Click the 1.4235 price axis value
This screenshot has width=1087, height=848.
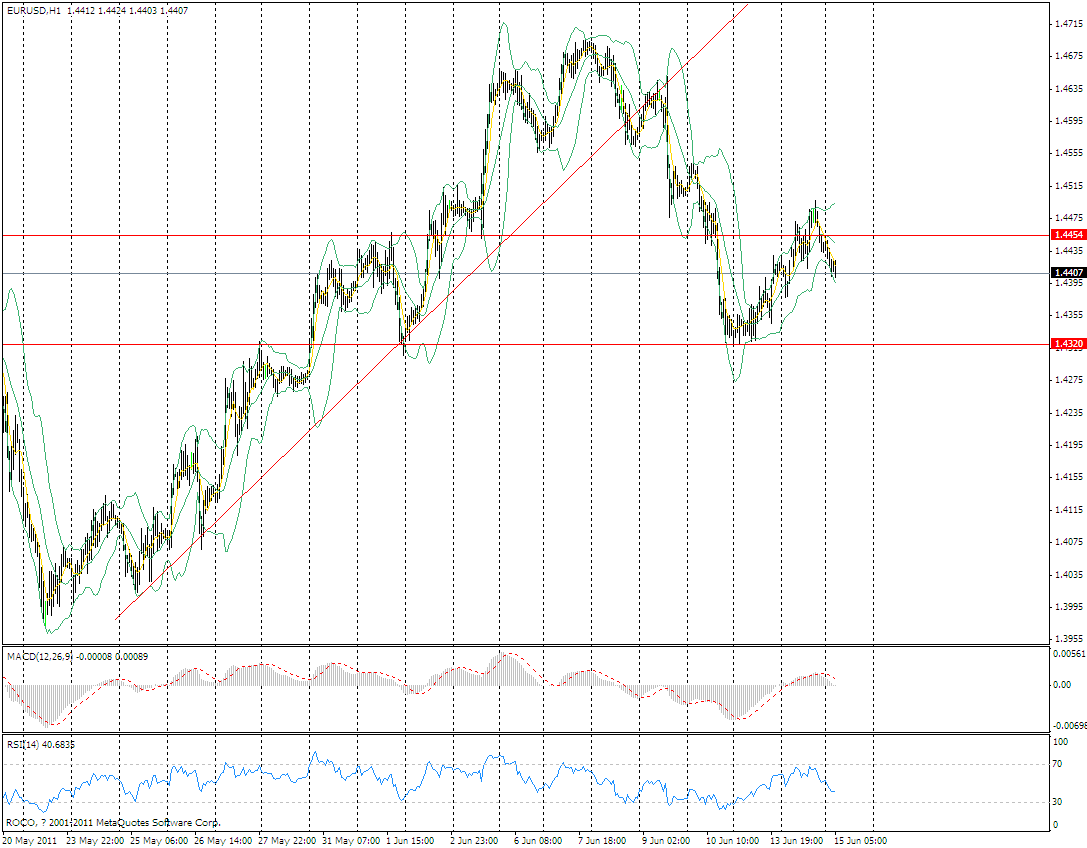point(1068,413)
